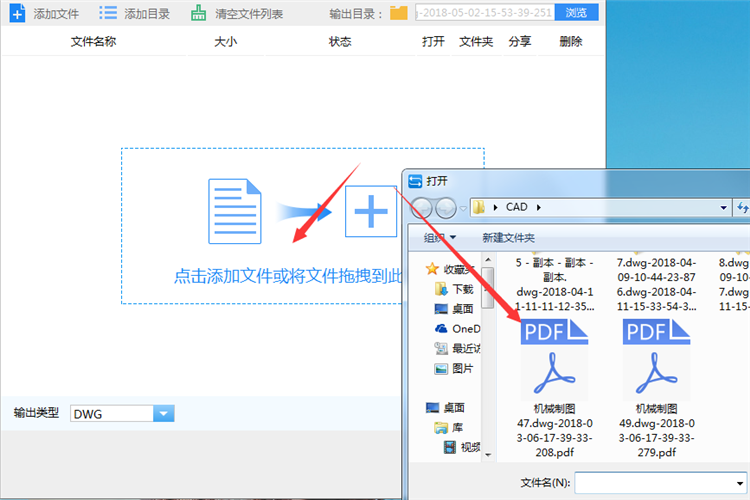Click the CAD folder in address bar
This screenshot has width=750, height=500.
pyautogui.click(x=517, y=207)
